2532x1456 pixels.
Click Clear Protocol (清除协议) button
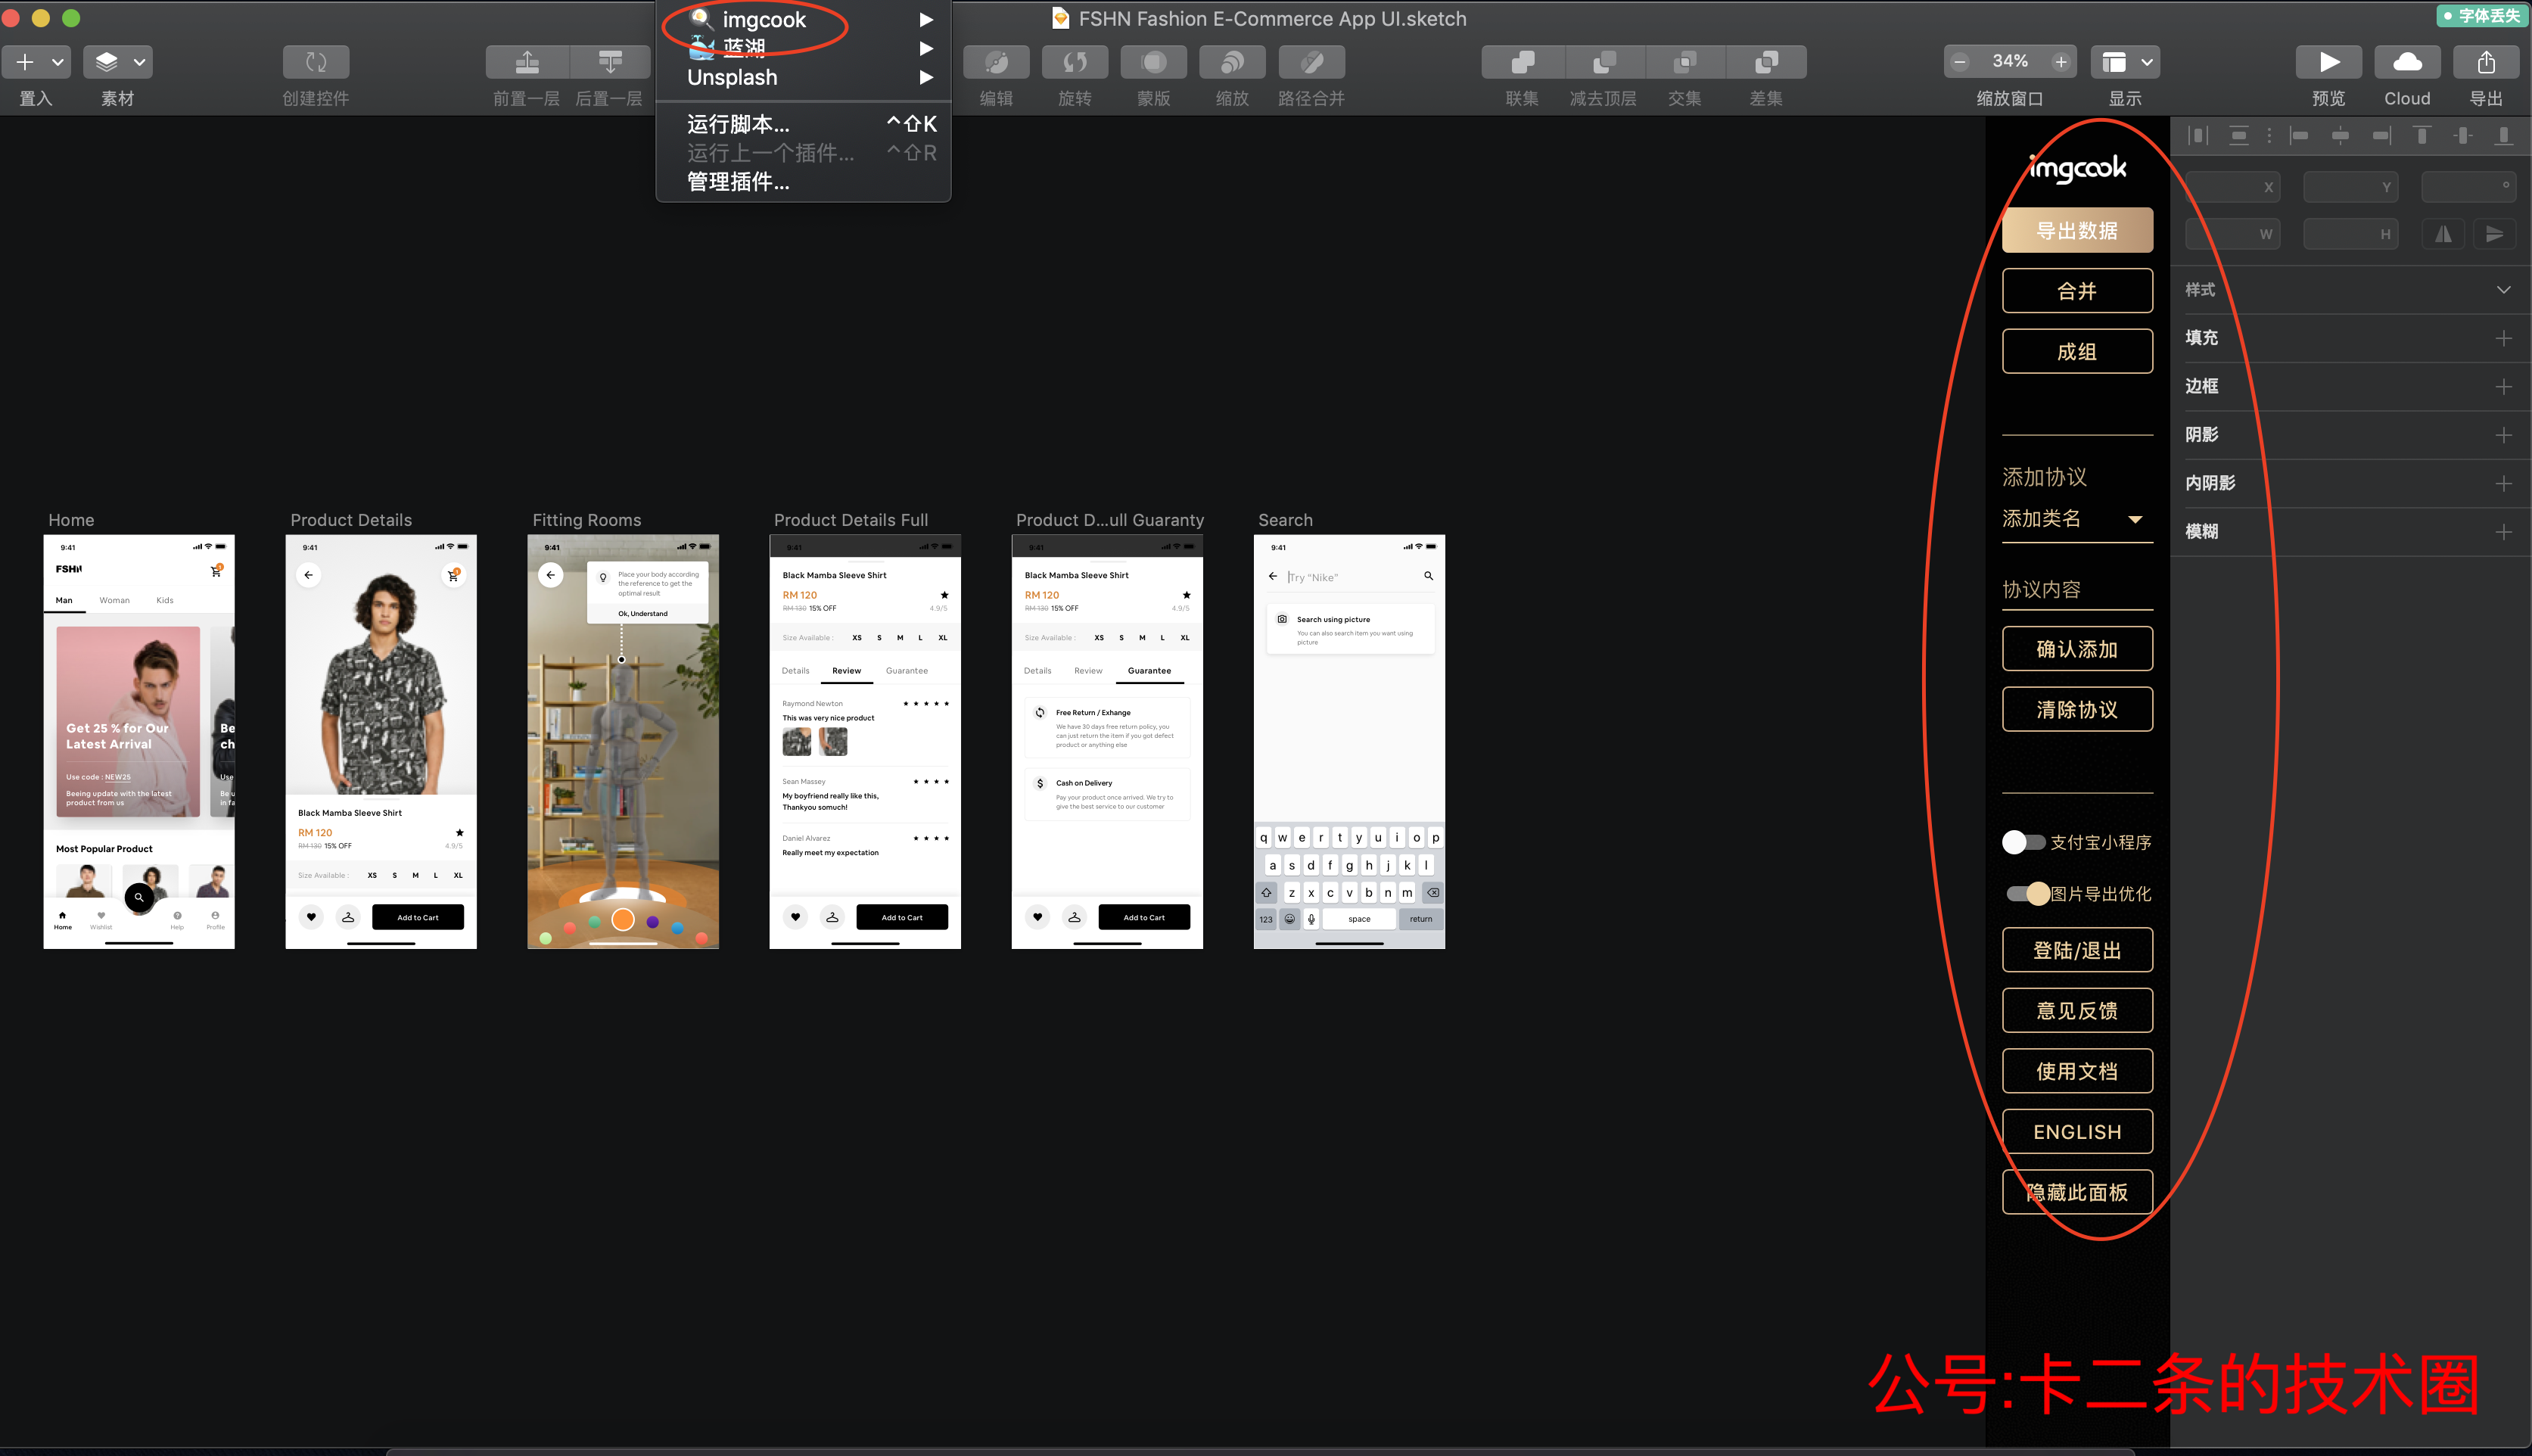pos(2077,709)
